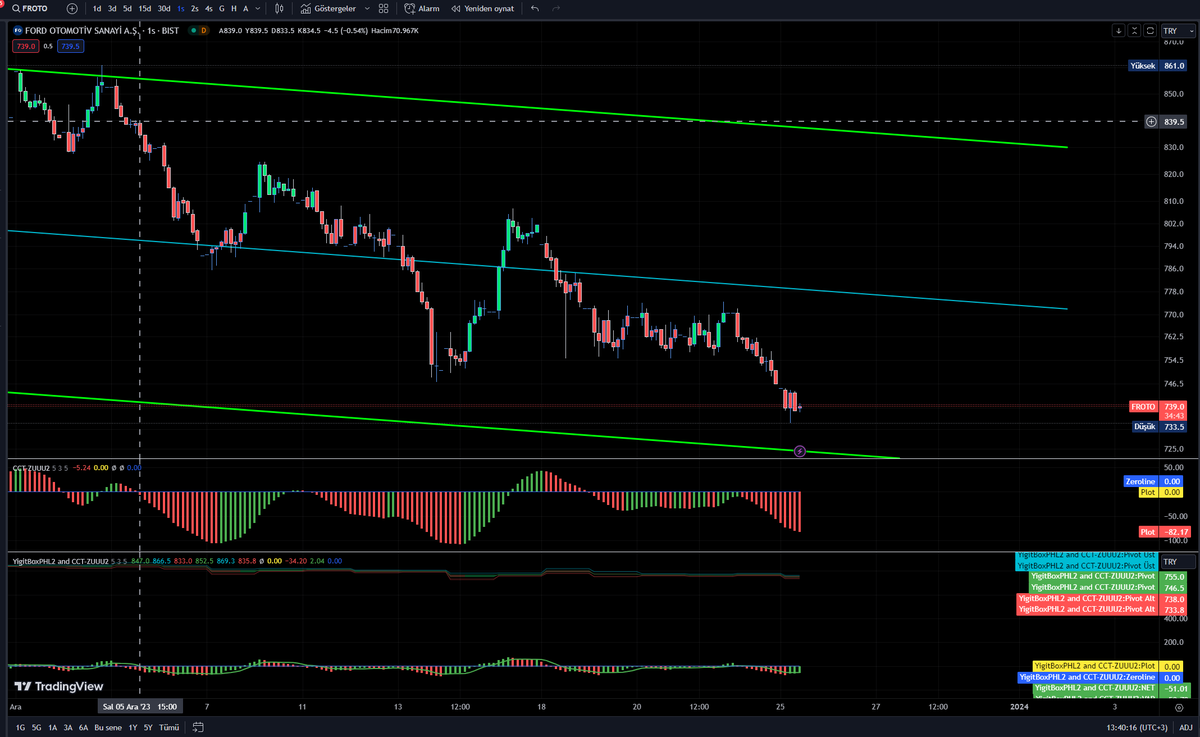Screen dimensions: 1200x737
Task: Click the orange D data status badge
Action: pos(204,31)
